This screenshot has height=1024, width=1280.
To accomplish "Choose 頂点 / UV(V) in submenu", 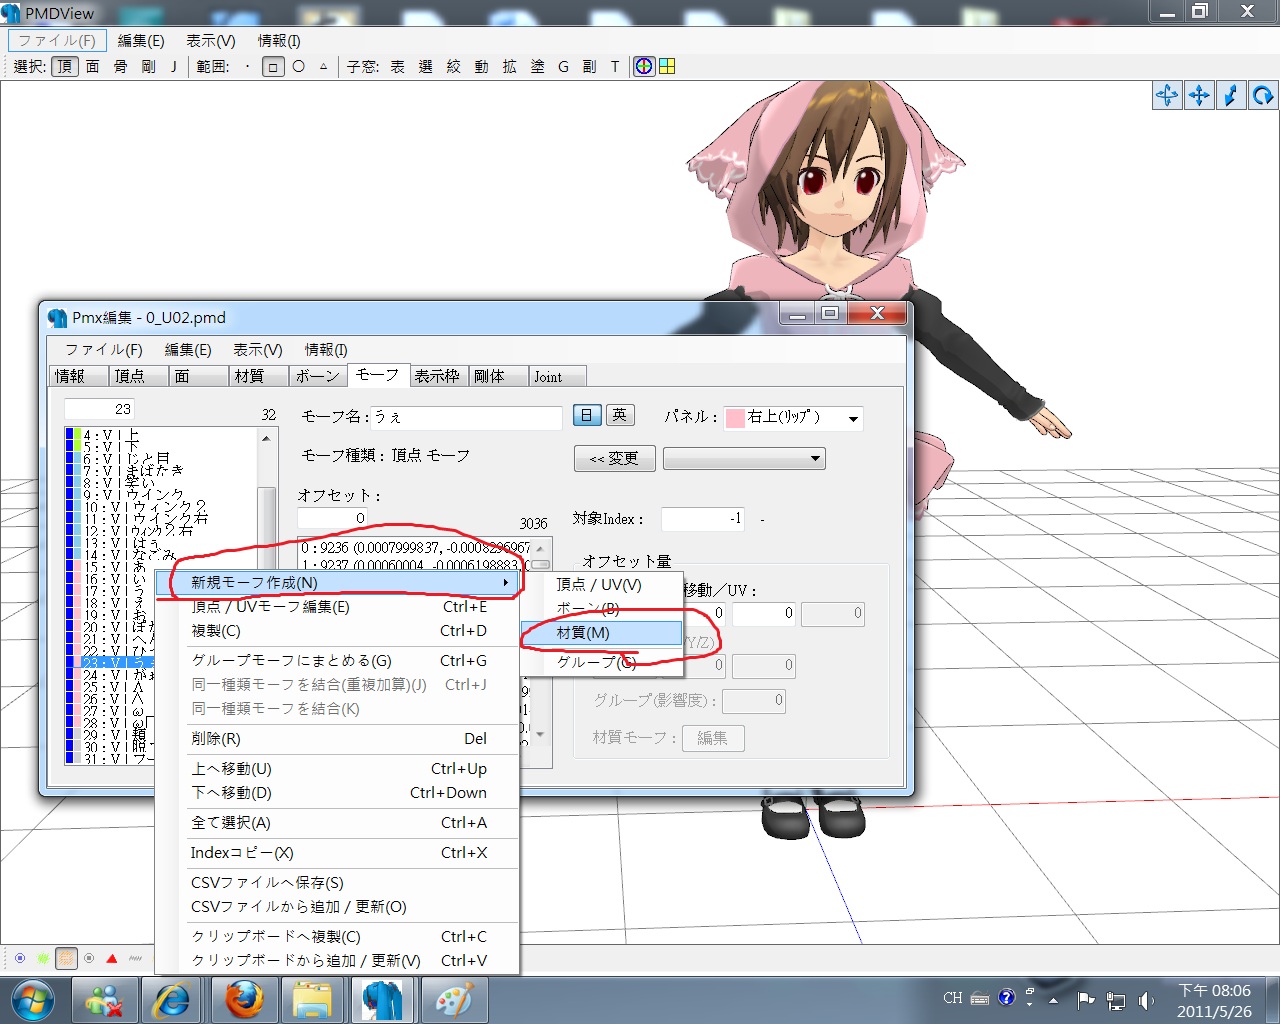I will pos(602,584).
